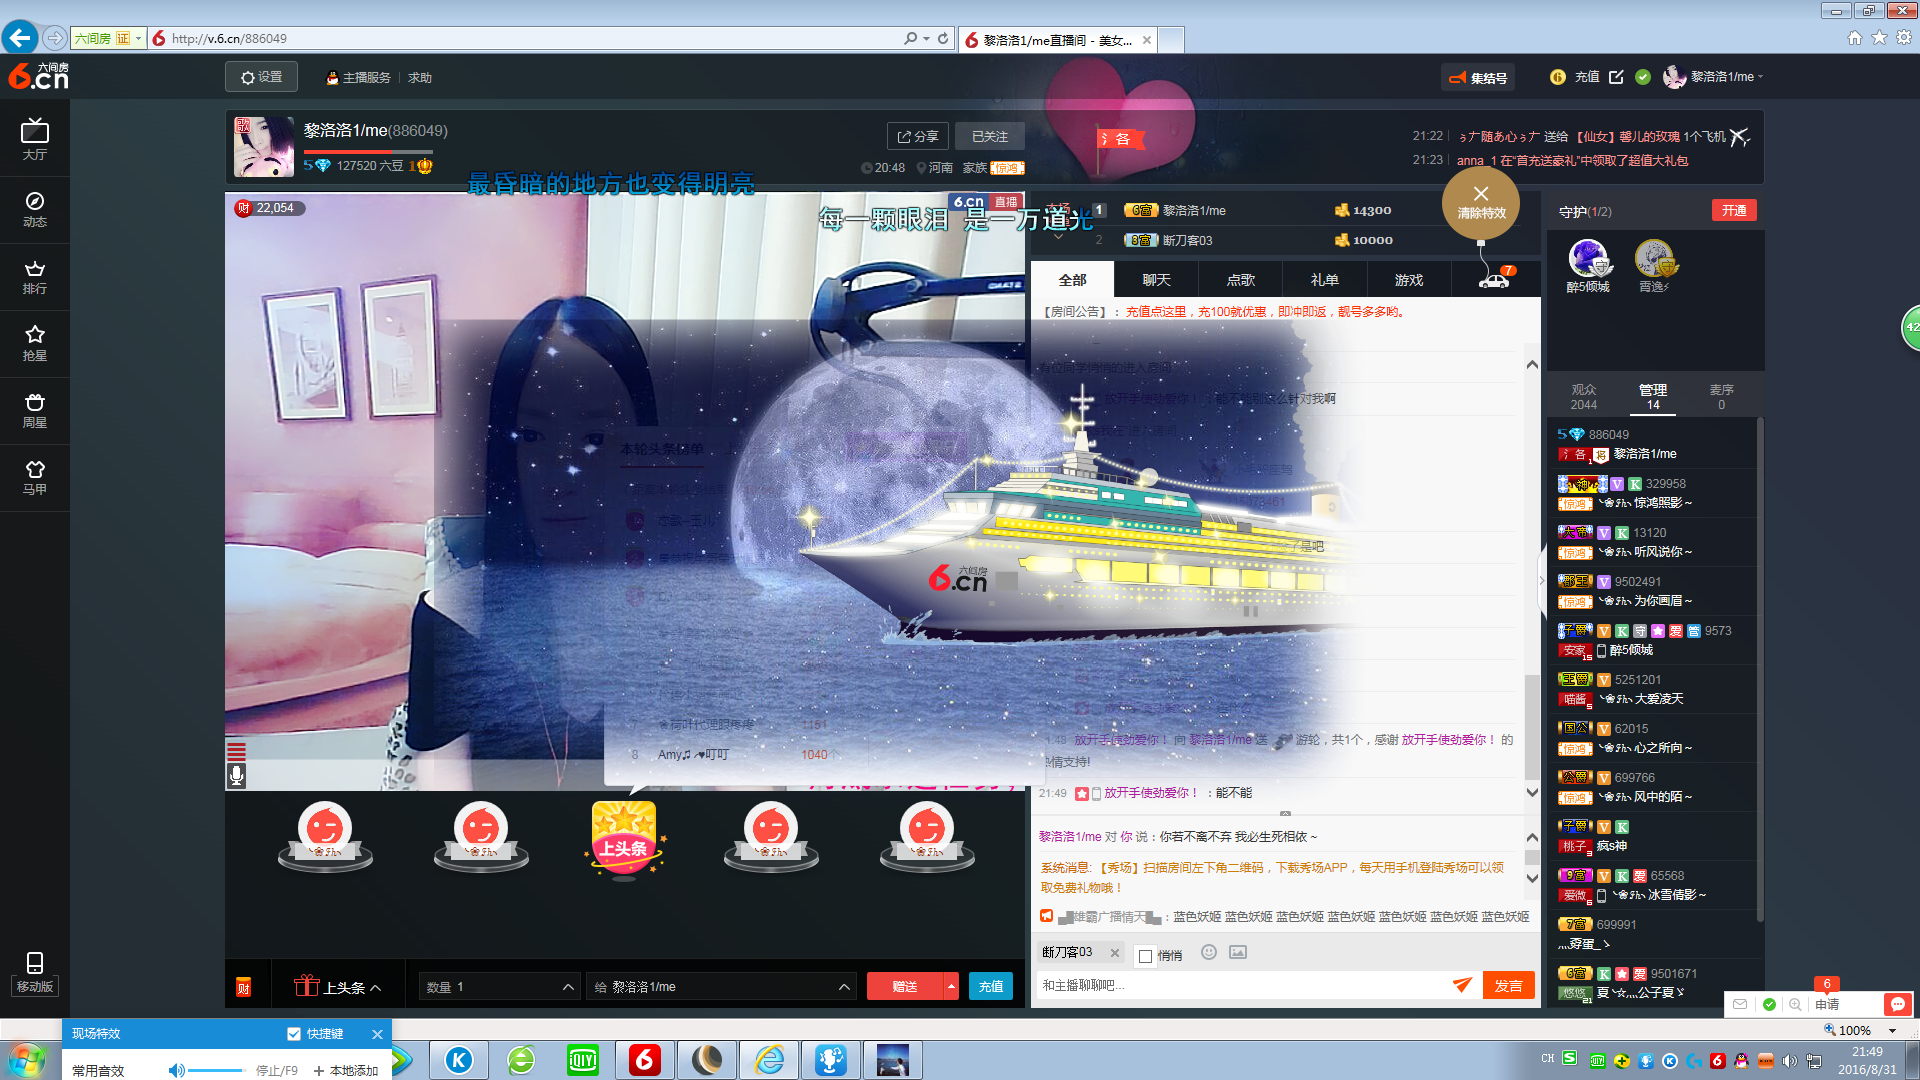Viewport: 1920px width, 1080px height.
Task: Click the 分享 share button
Action: pos(917,137)
